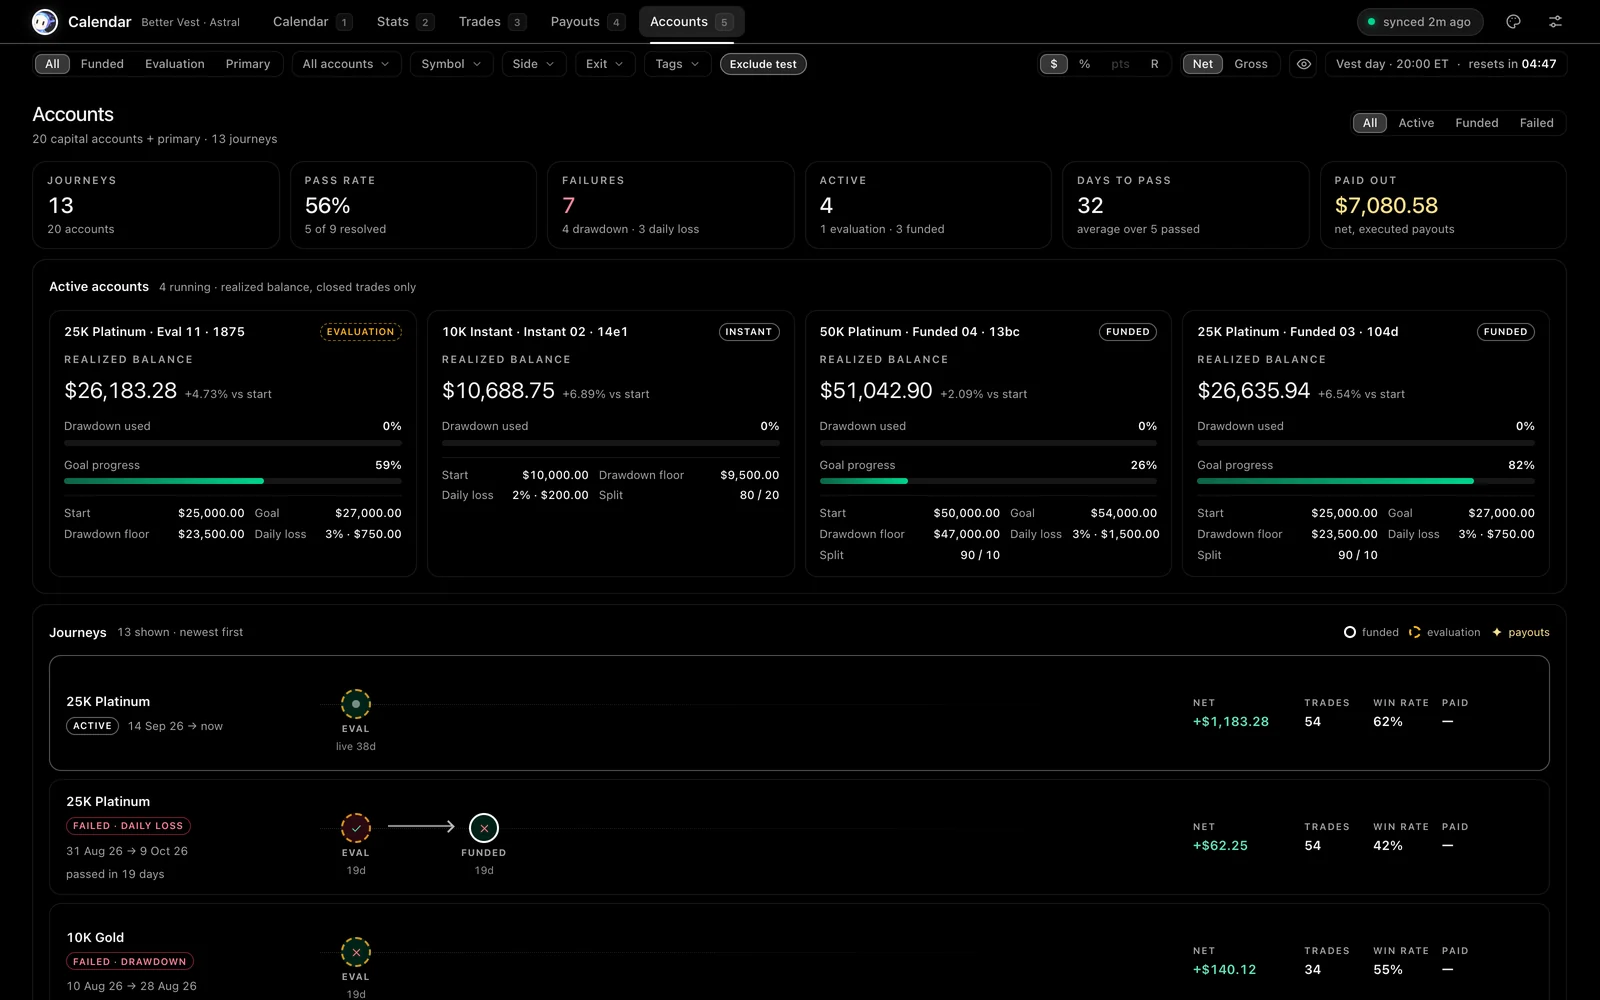This screenshot has height=1000, width=1600.
Task: Switch units to pts display
Action: tap(1120, 64)
